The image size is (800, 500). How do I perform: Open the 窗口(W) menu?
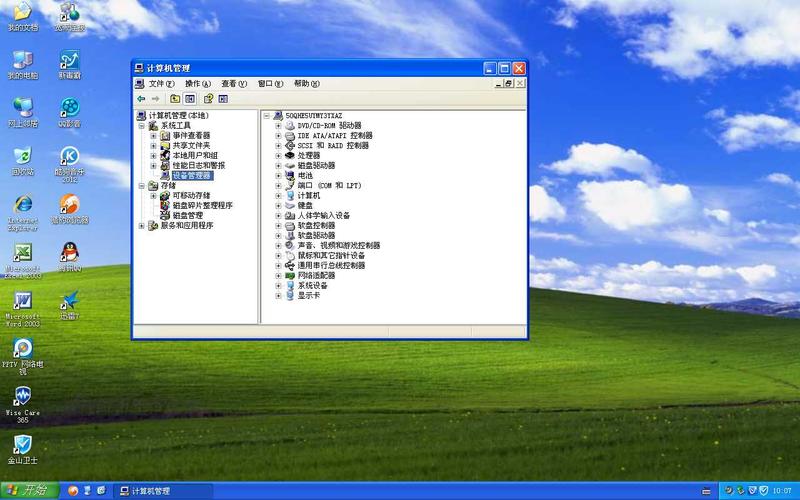point(270,84)
